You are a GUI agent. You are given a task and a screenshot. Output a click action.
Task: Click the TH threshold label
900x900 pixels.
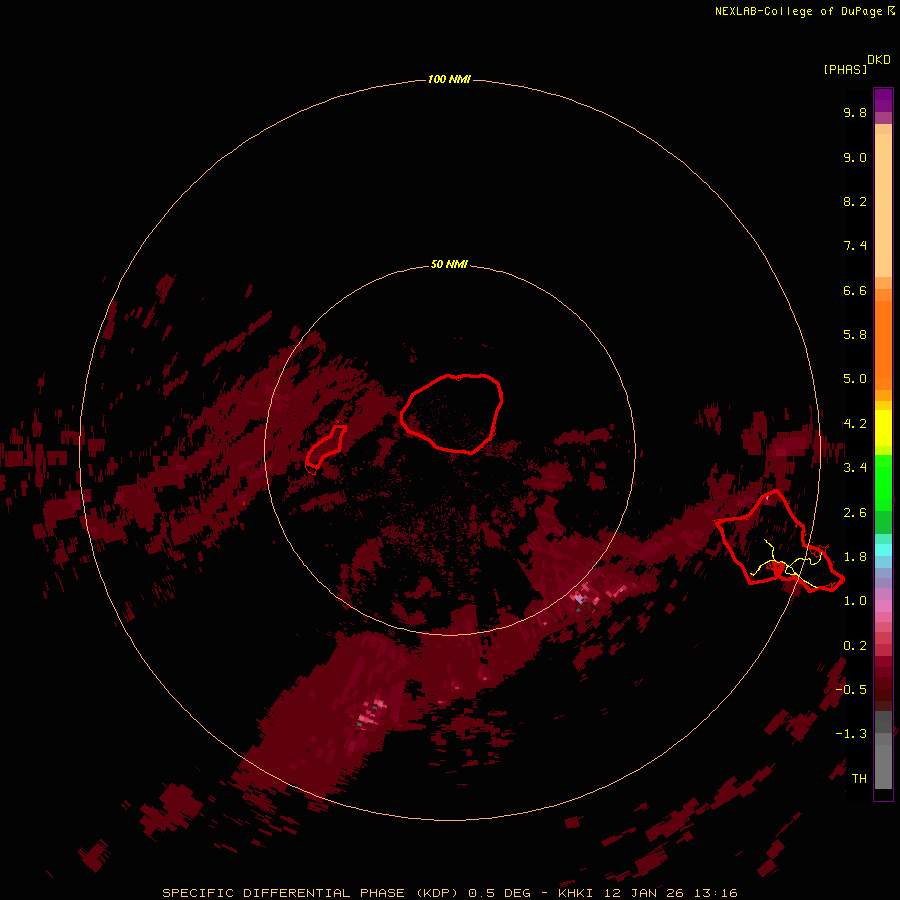pyautogui.click(x=859, y=779)
